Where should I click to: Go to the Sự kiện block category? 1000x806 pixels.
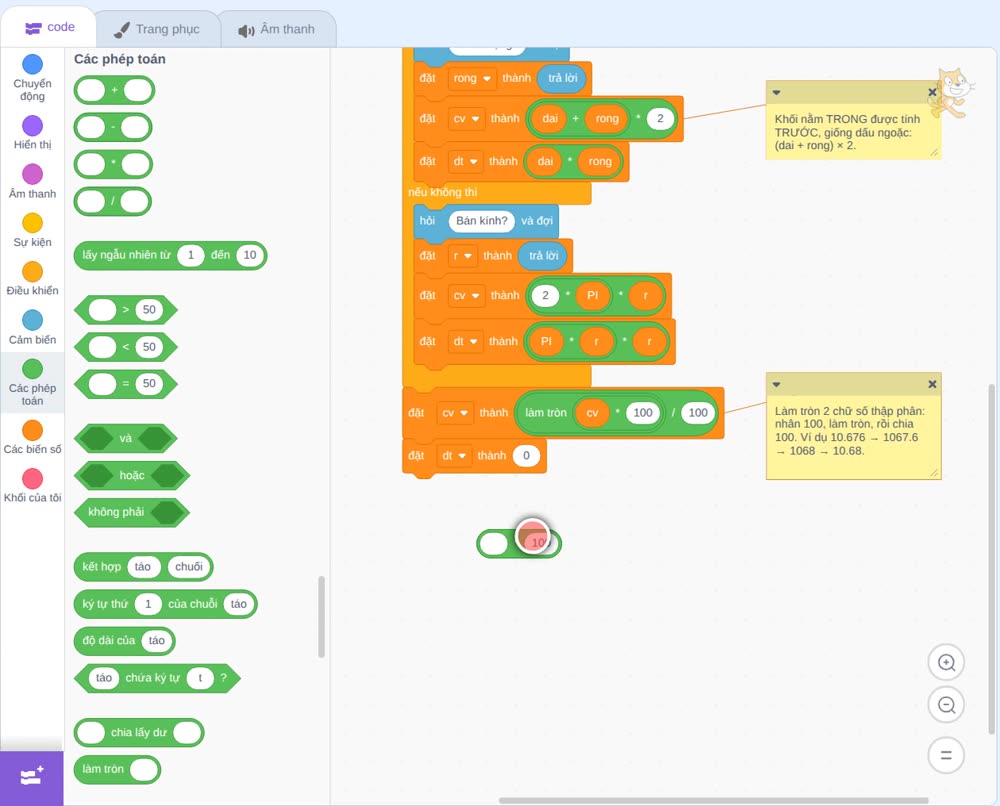tap(33, 230)
